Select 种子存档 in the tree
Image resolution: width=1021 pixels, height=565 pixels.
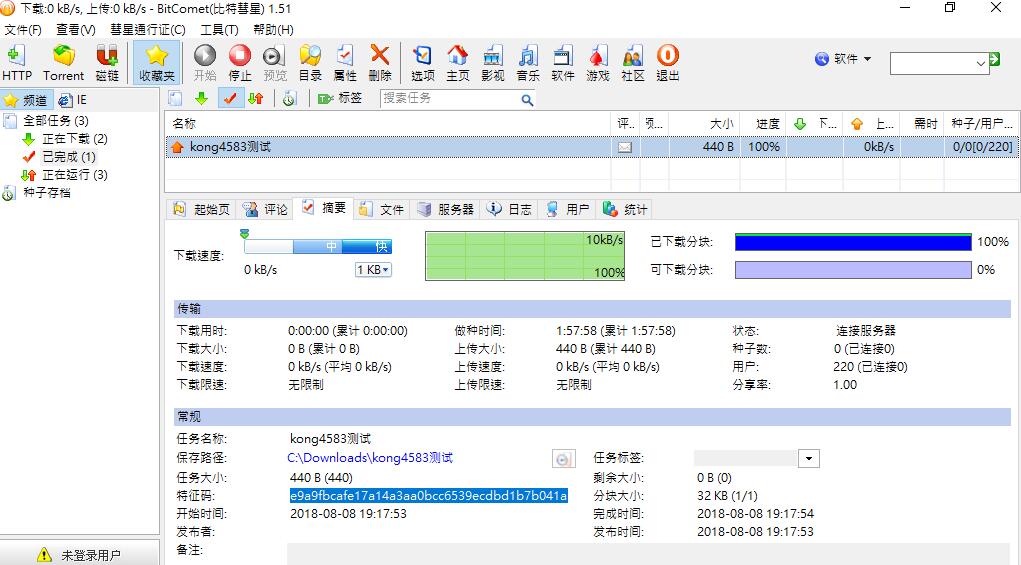click(47, 193)
